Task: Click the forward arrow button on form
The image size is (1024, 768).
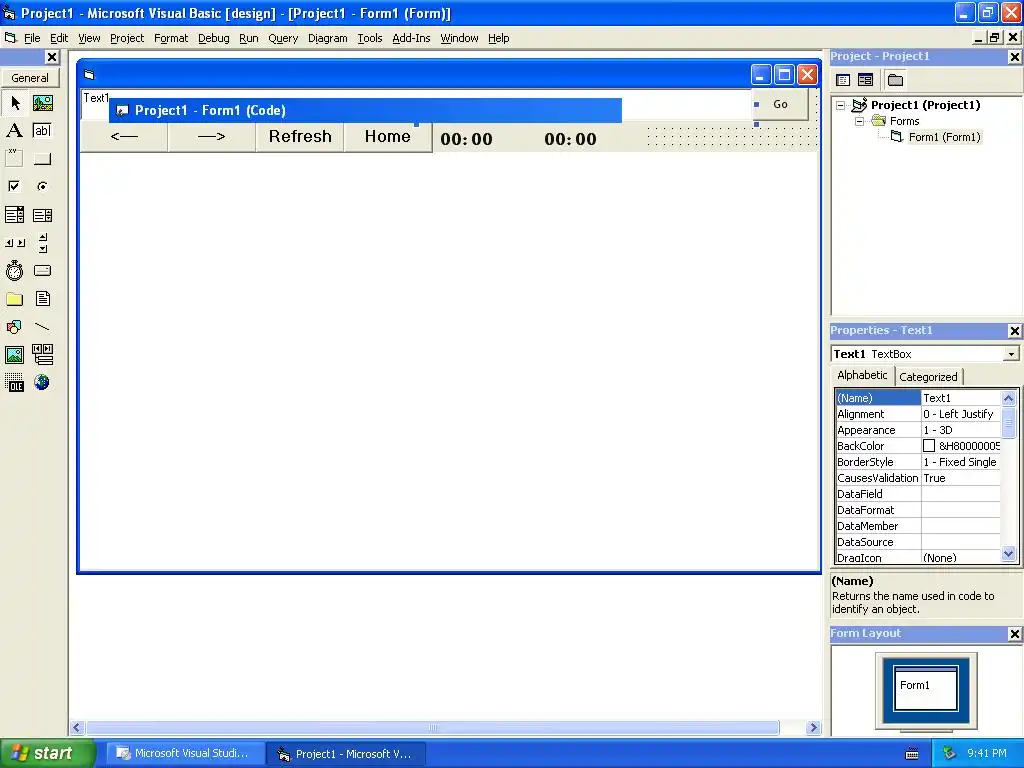Action: pos(212,136)
